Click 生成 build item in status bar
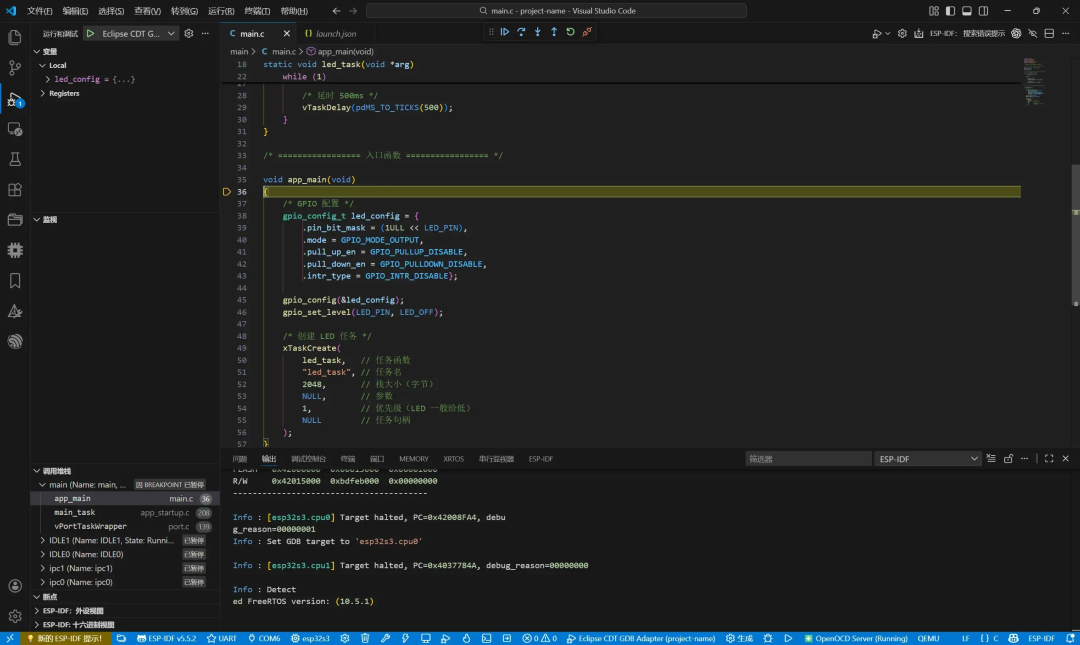Image resolution: width=1080 pixels, height=645 pixels. click(739, 638)
